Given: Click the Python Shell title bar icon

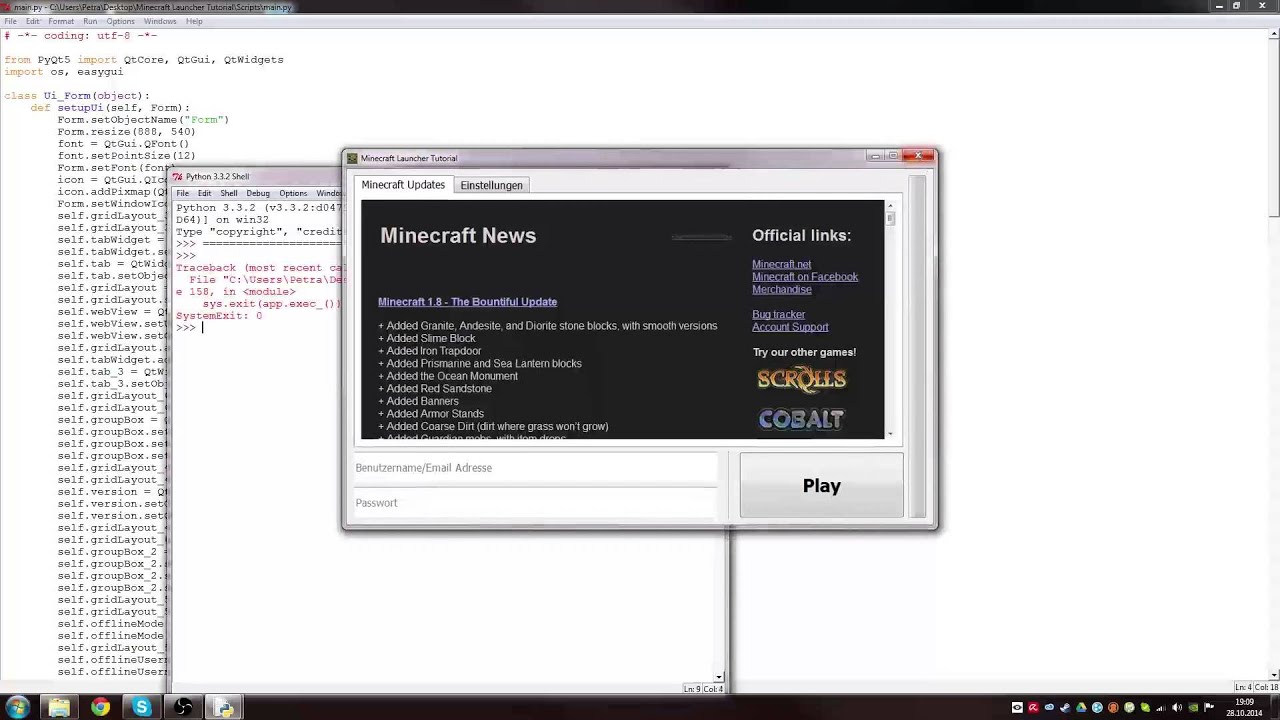Looking at the screenshot, I should 177,177.
